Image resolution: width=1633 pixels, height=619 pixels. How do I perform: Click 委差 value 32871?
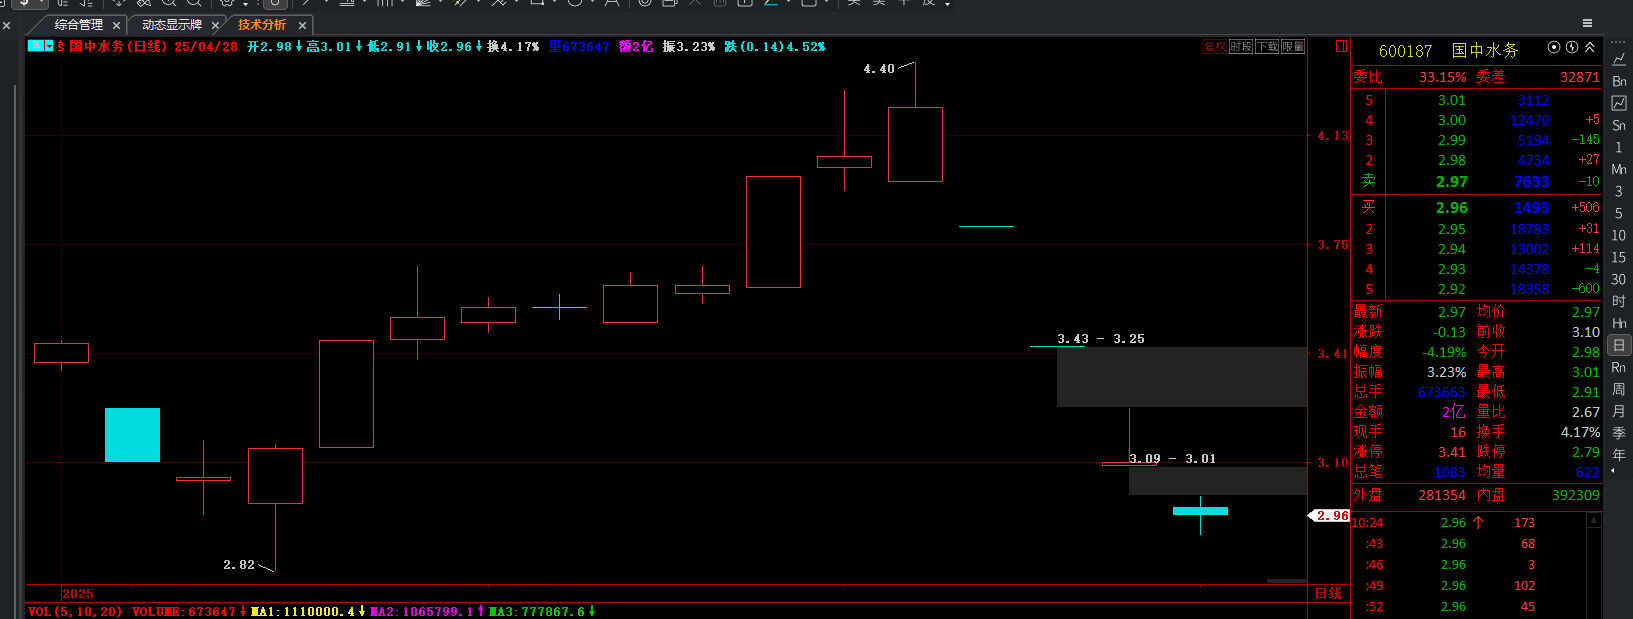(x=1579, y=77)
